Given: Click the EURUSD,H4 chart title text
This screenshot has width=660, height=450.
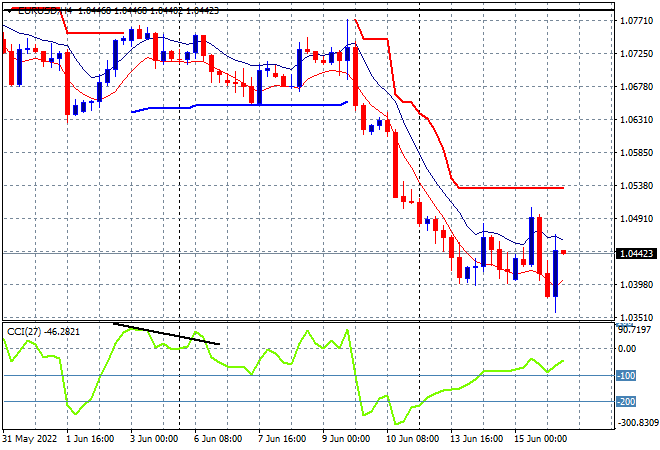Looking at the screenshot, I should (45, 11).
